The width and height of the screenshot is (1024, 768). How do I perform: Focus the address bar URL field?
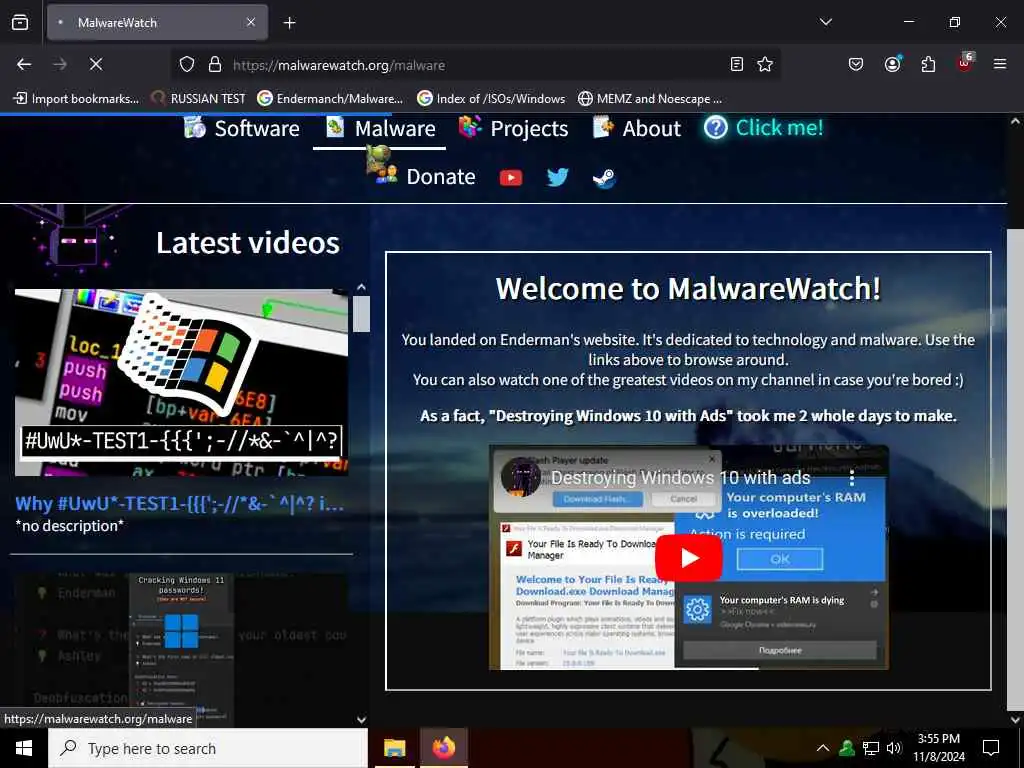[475, 65]
